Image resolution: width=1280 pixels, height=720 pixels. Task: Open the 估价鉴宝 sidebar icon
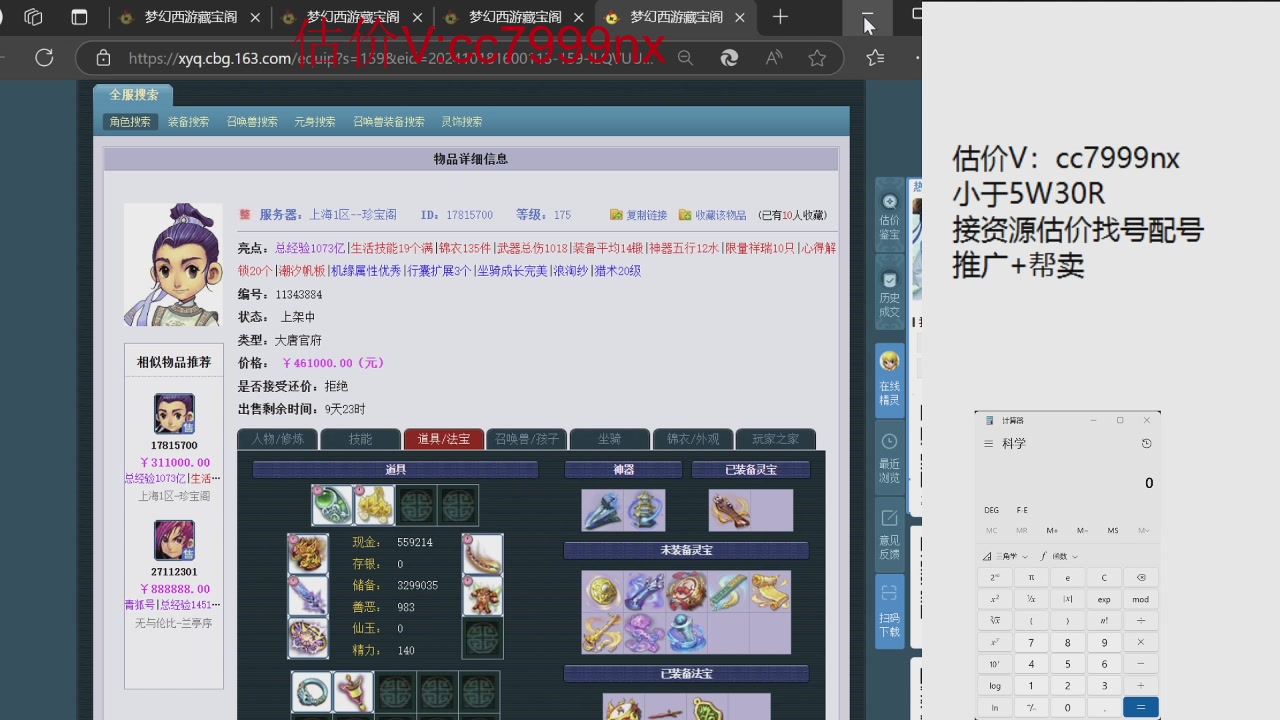[x=889, y=217]
